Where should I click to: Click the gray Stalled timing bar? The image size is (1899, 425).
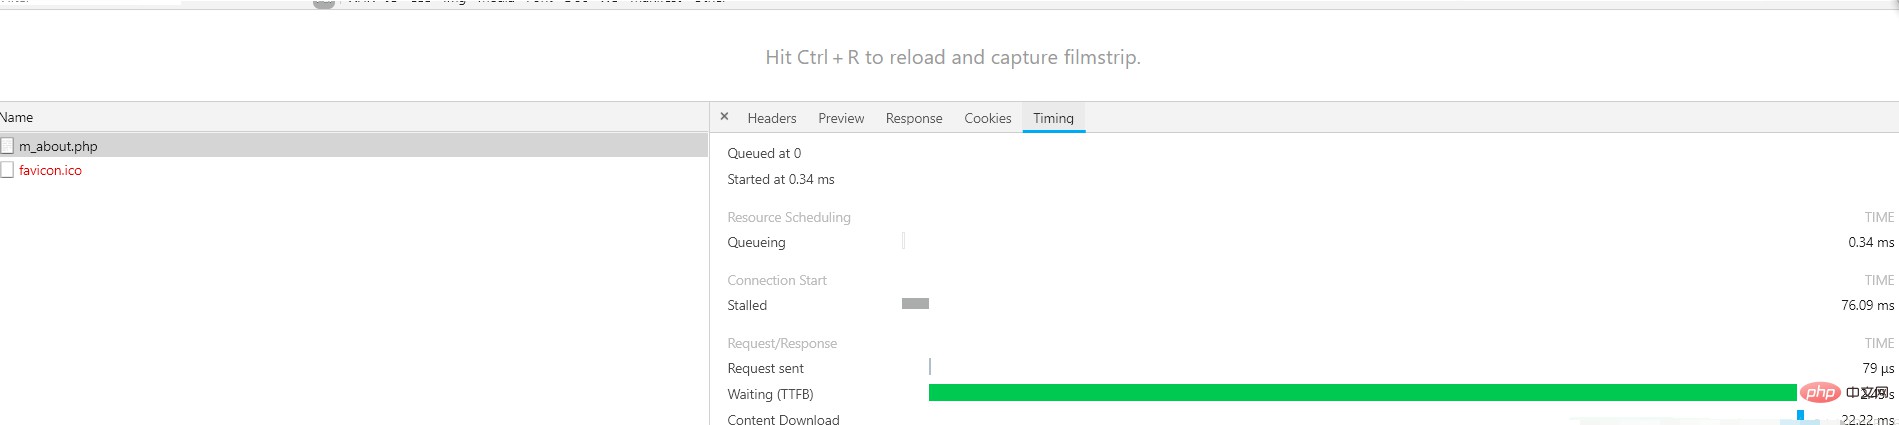point(915,304)
